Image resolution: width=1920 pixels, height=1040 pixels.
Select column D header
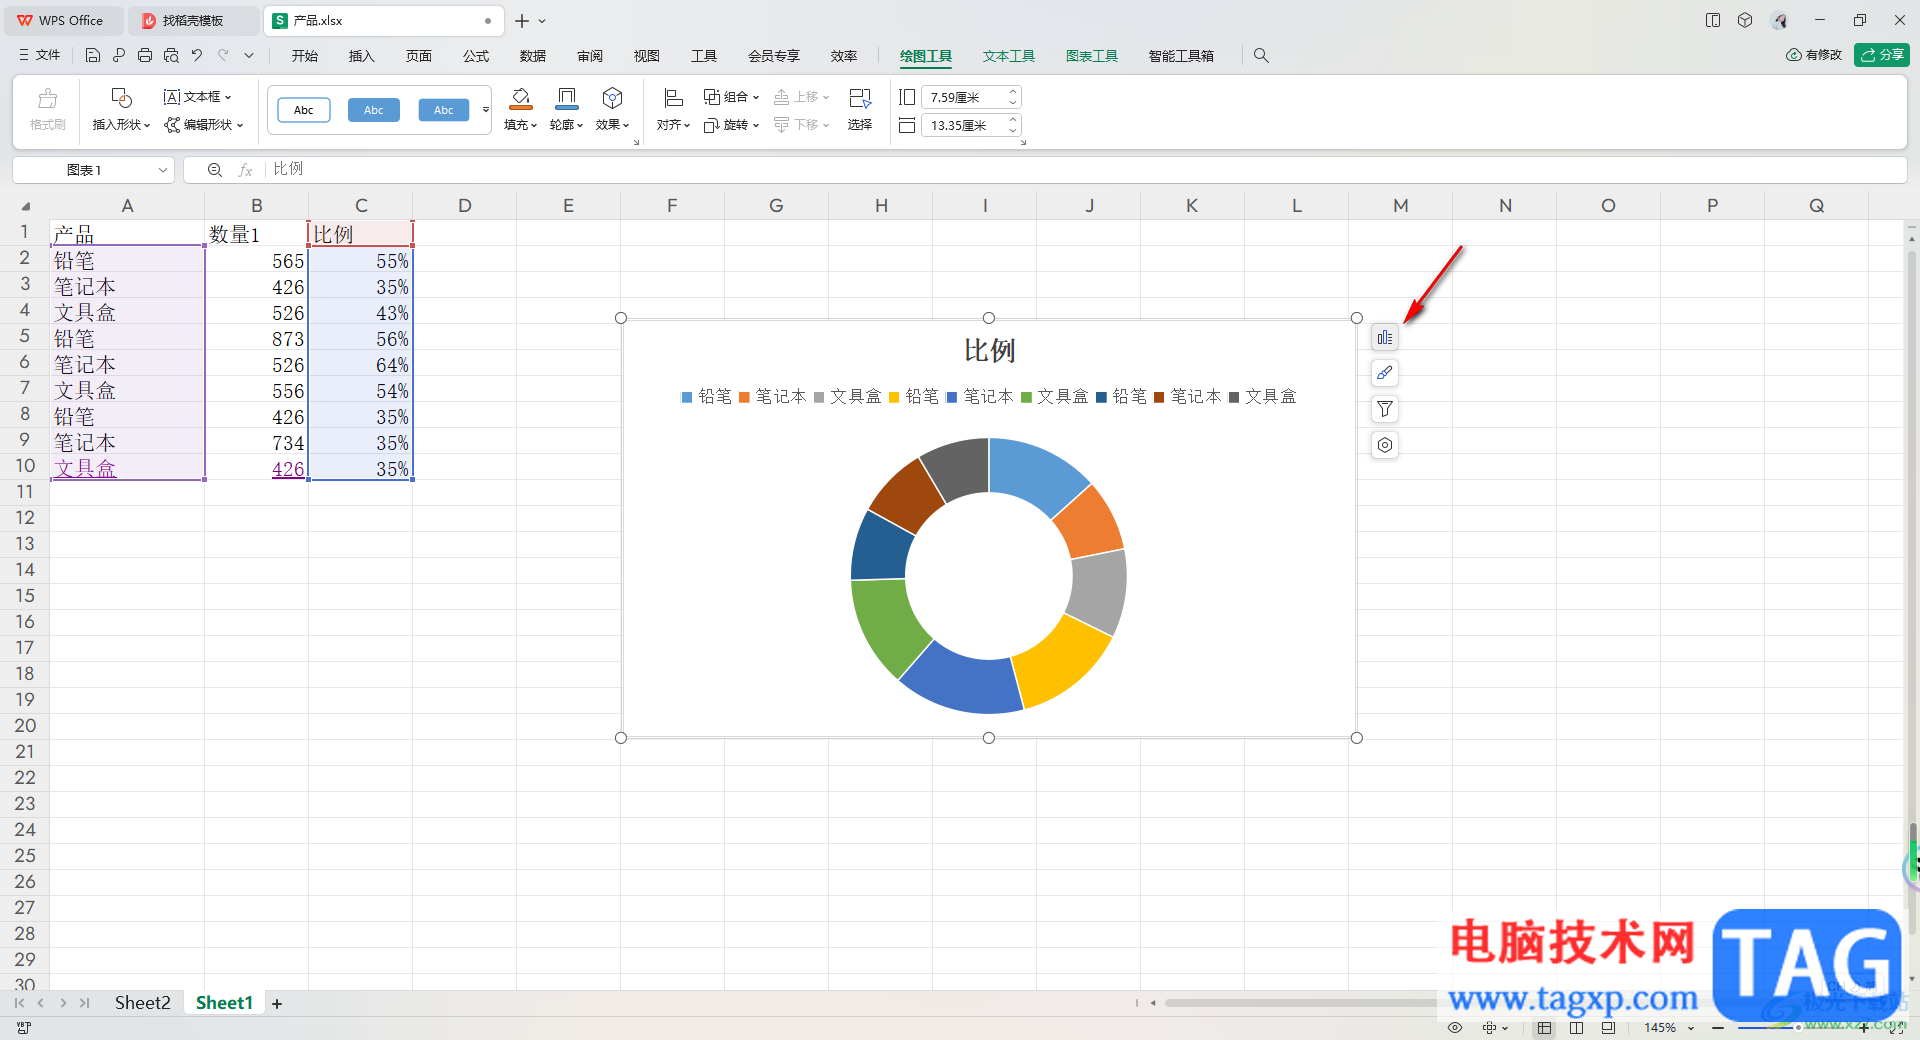coord(465,206)
